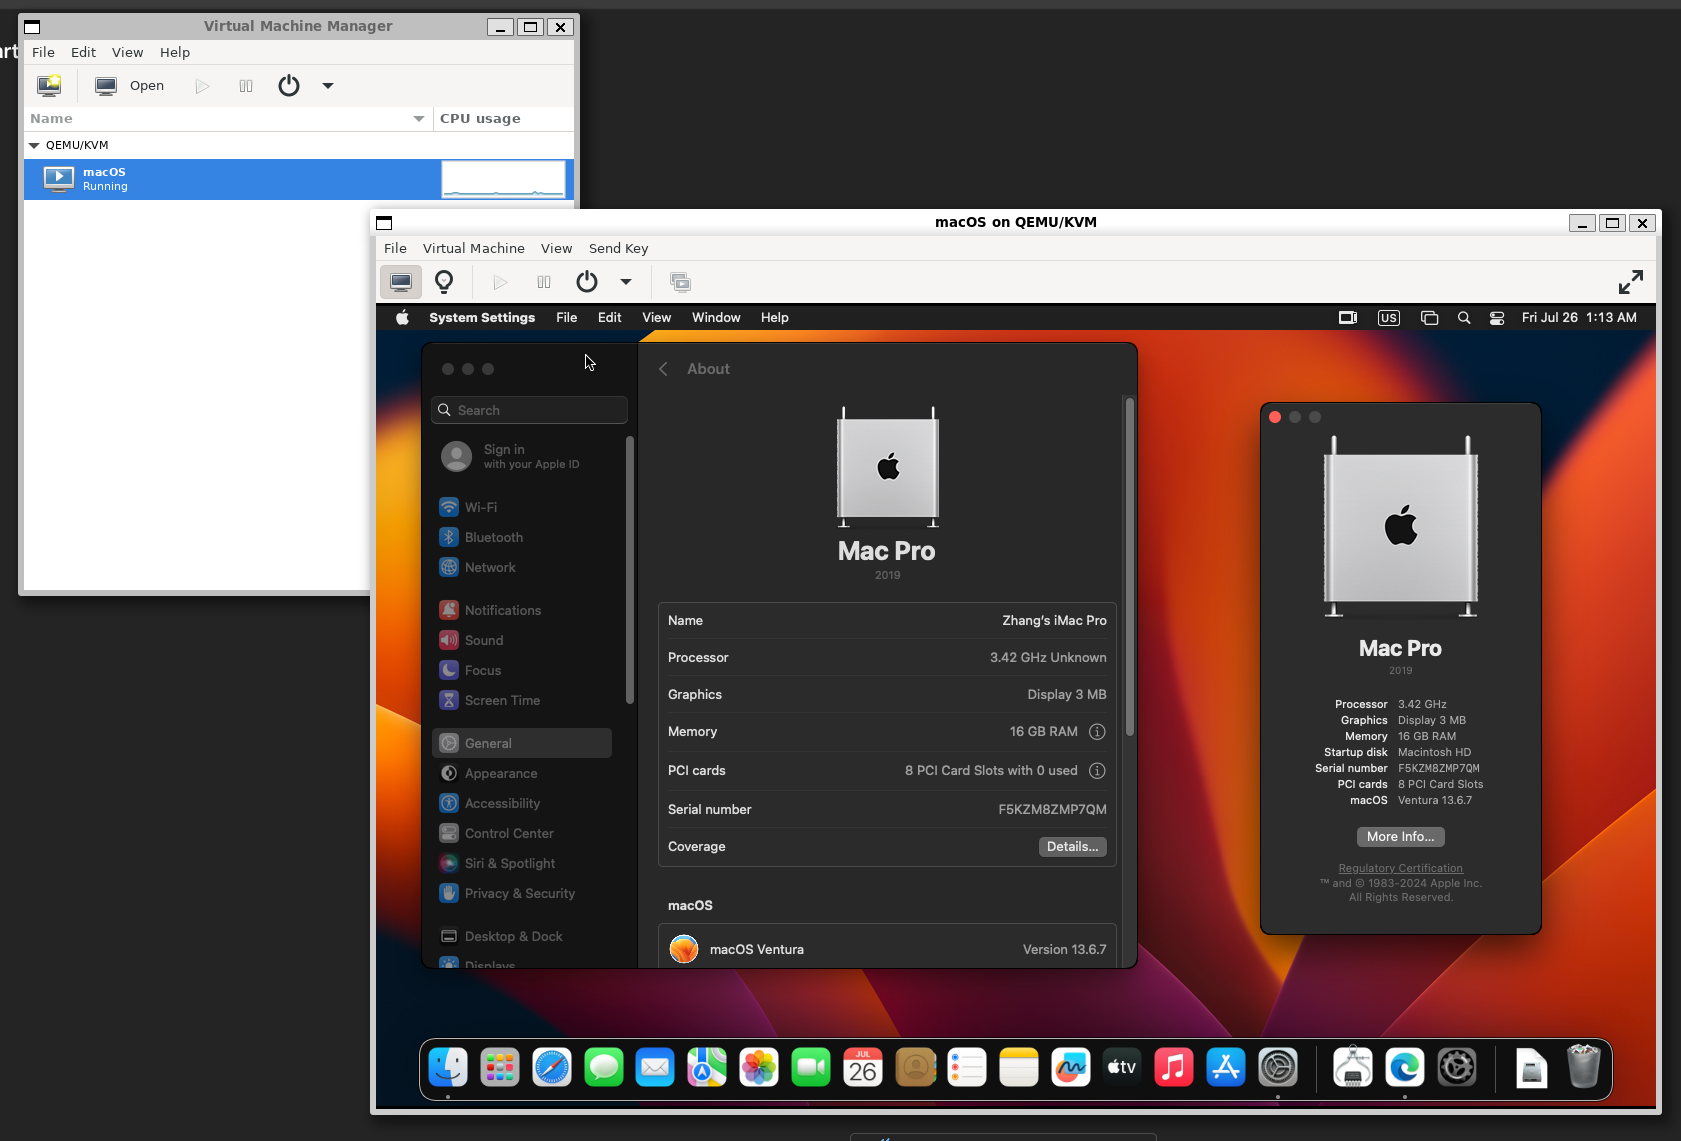Click the Zhang's iMac Pro name field

(1054, 621)
